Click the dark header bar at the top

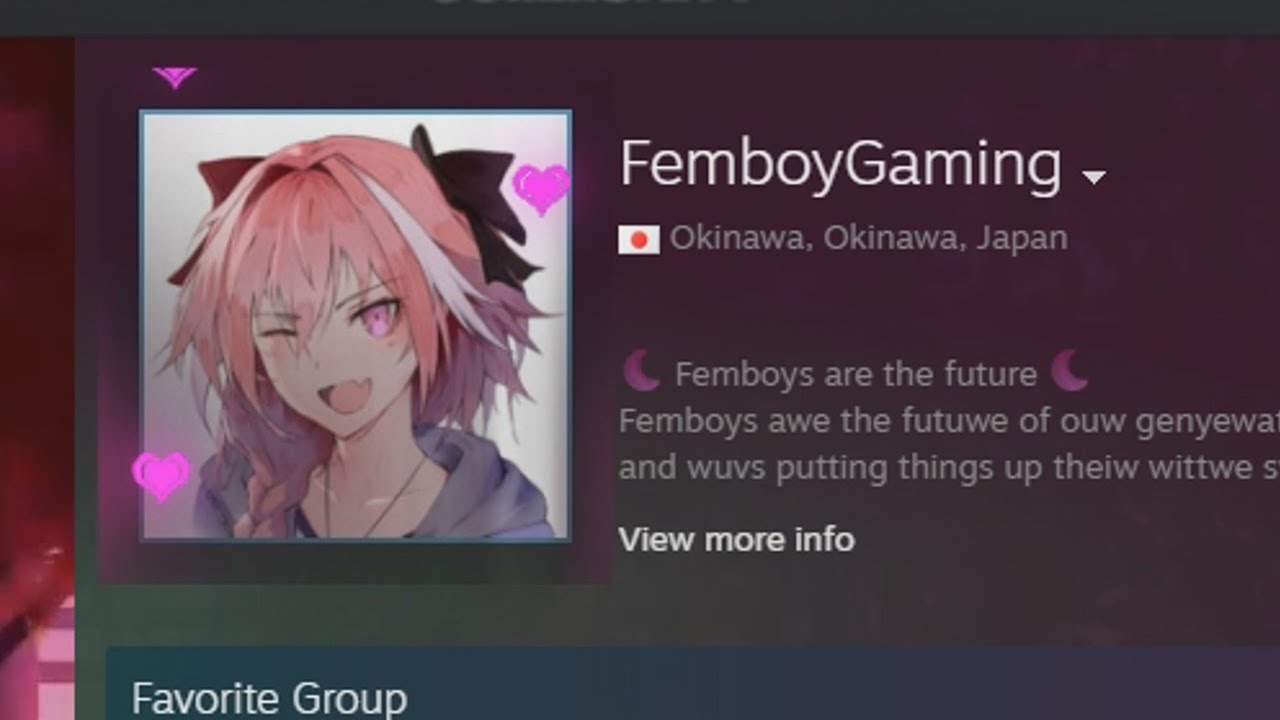point(640,17)
